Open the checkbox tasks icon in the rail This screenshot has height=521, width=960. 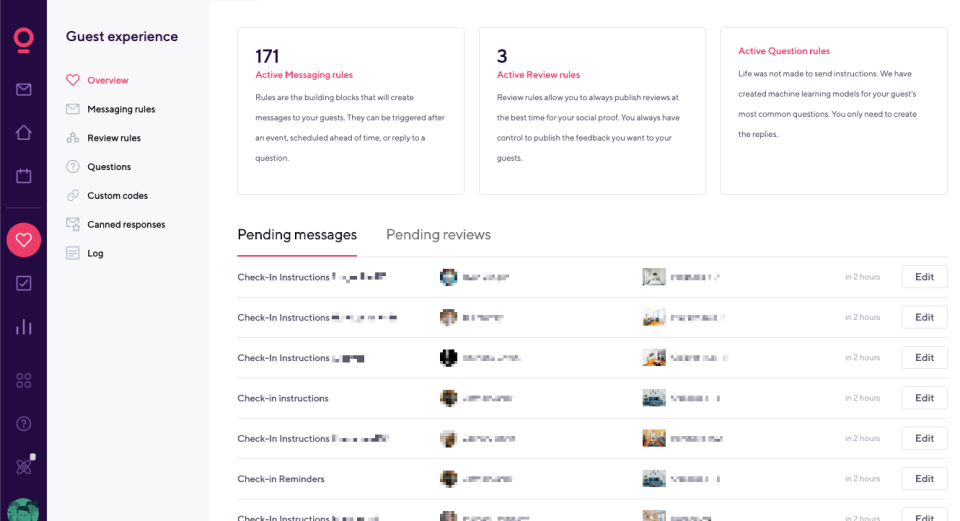pyautogui.click(x=23, y=284)
